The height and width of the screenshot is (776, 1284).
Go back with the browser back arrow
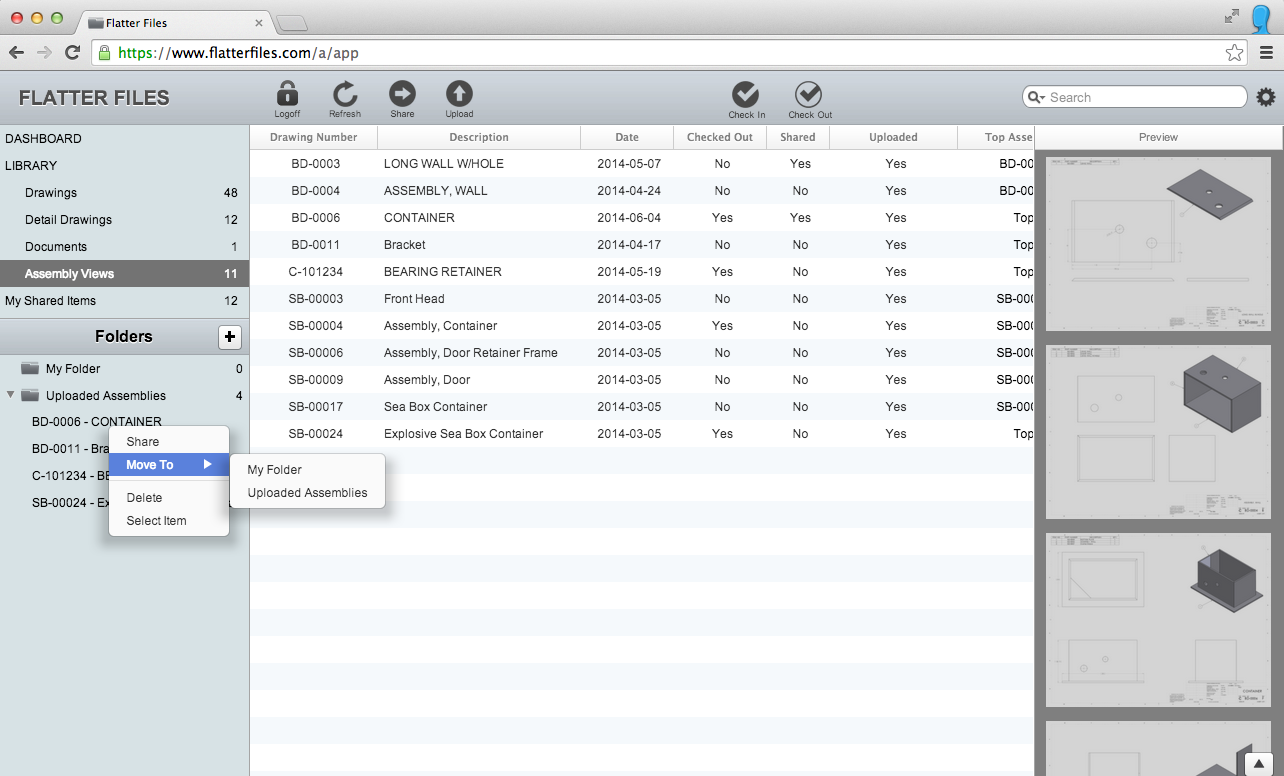[x=16, y=52]
